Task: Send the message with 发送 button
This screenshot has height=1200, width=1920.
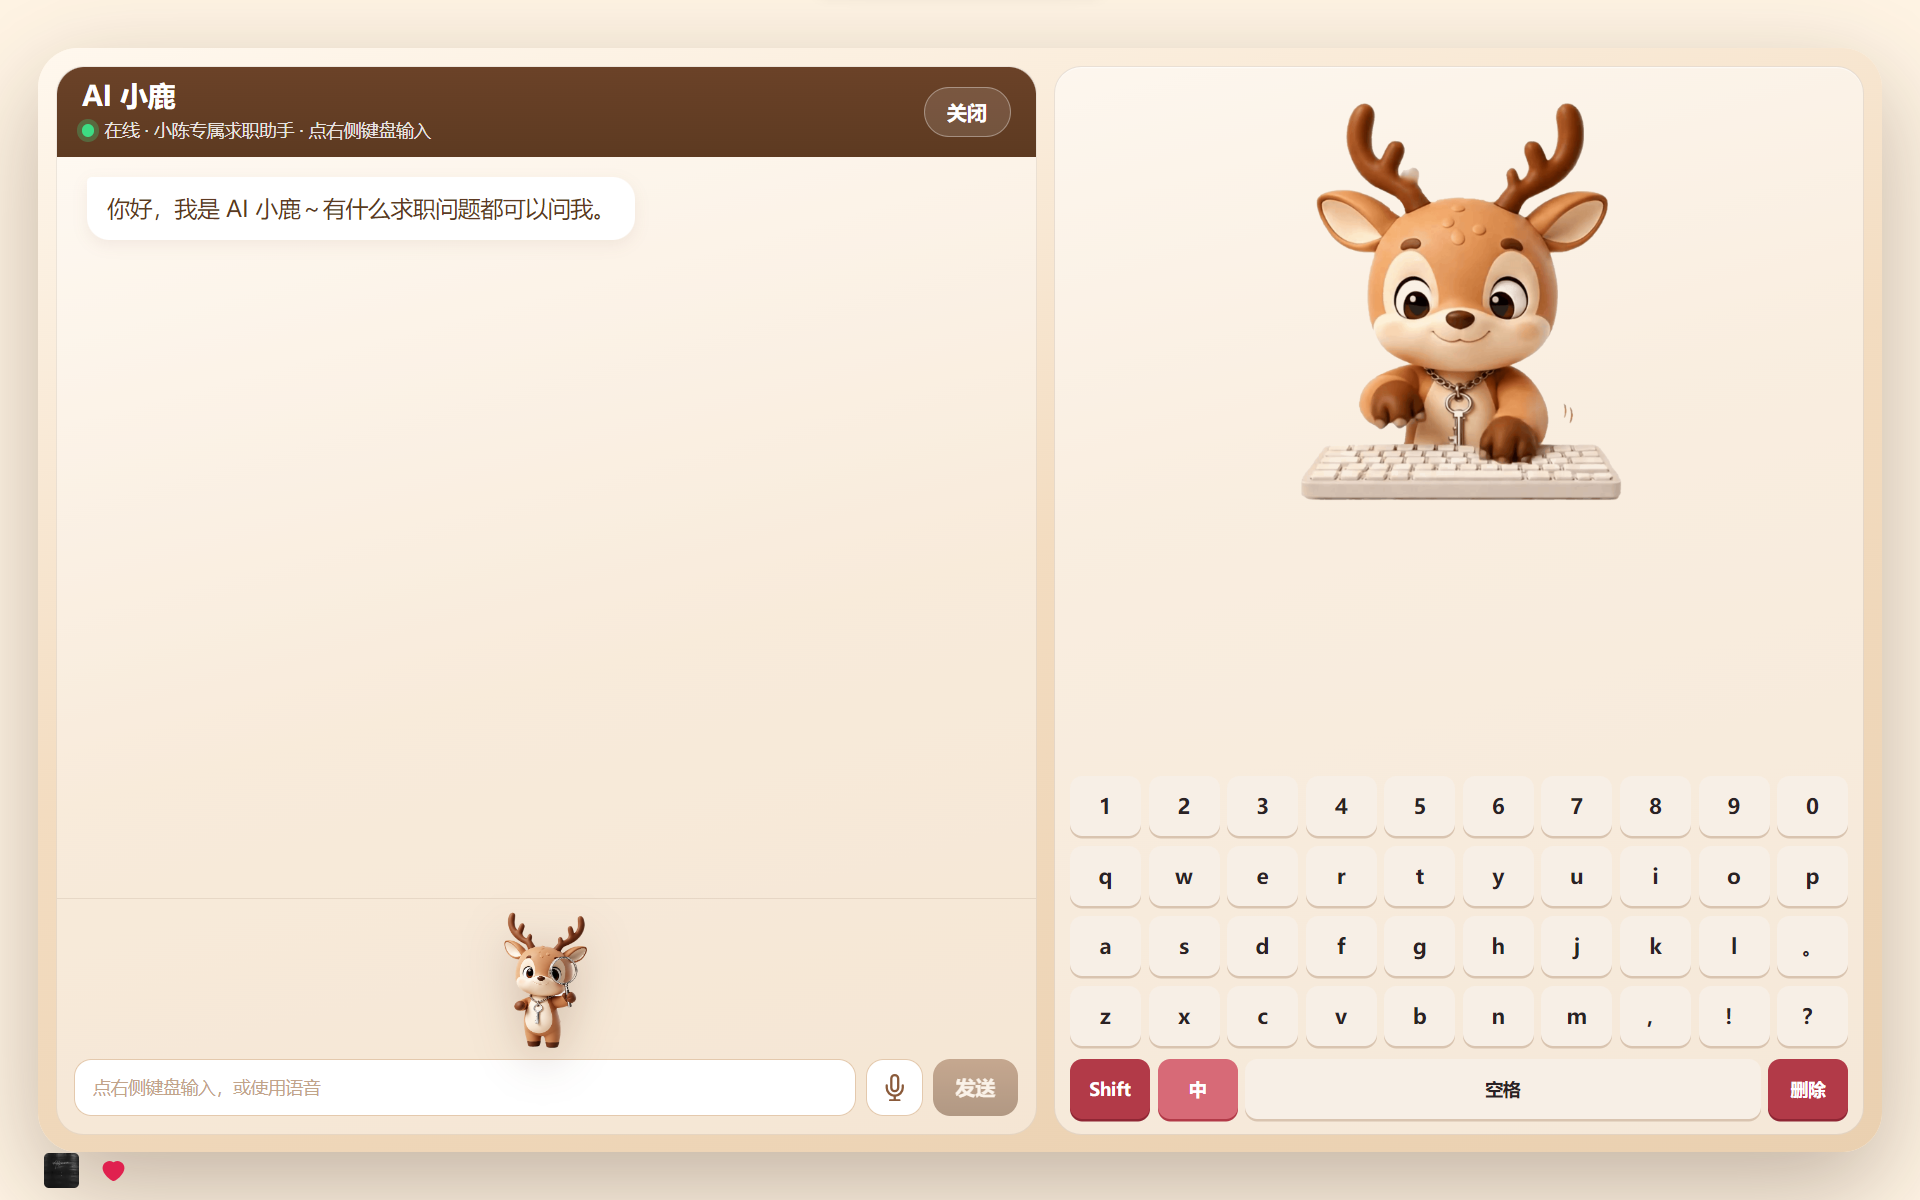Action: 975,1087
